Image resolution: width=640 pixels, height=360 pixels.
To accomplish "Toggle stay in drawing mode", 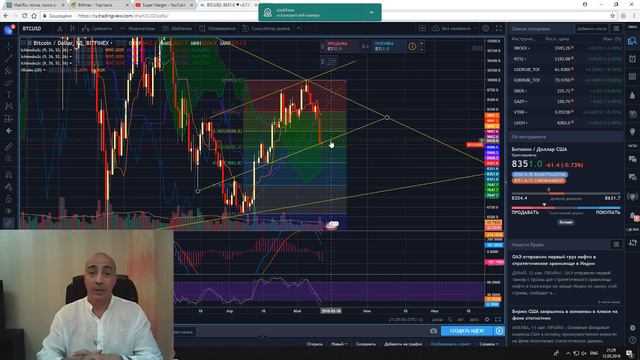I will pos(9,187).
